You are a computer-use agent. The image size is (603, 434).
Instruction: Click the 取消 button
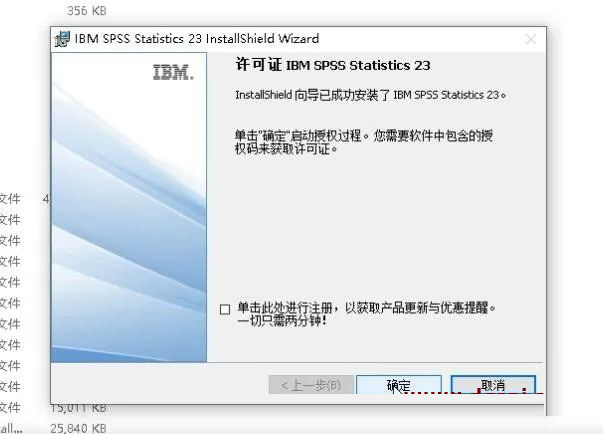tap(493, 385)
